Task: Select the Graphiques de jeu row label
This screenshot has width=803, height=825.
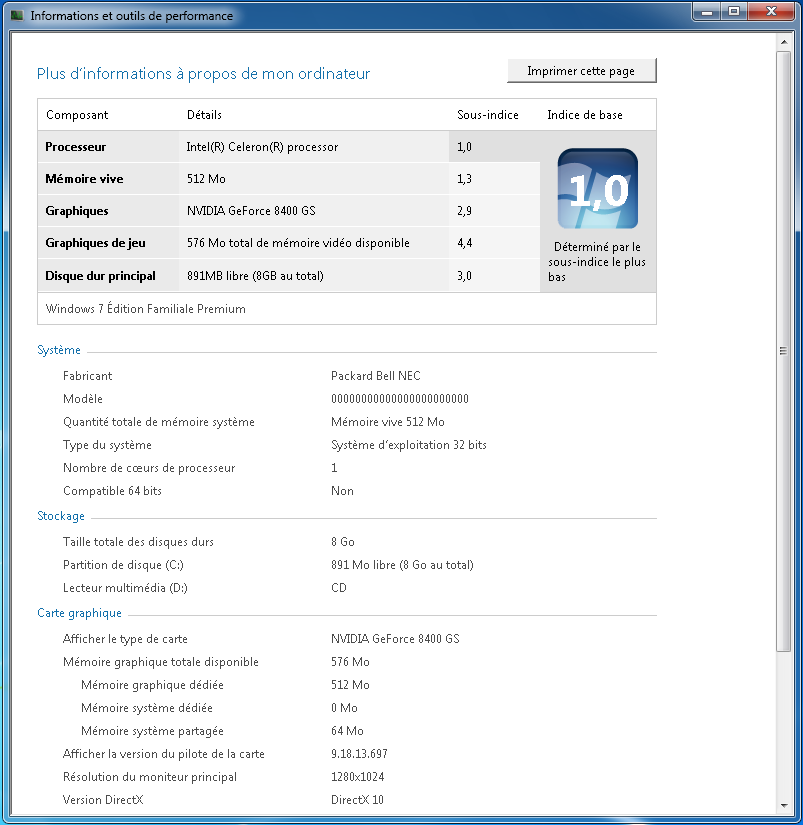Action: click(x=95, y=243)
